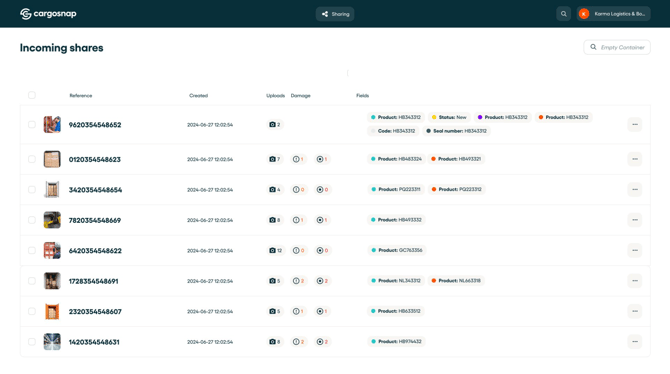Sort by the Reference column header
Viewport: 670px width, 374px height.
coord(81,95)
